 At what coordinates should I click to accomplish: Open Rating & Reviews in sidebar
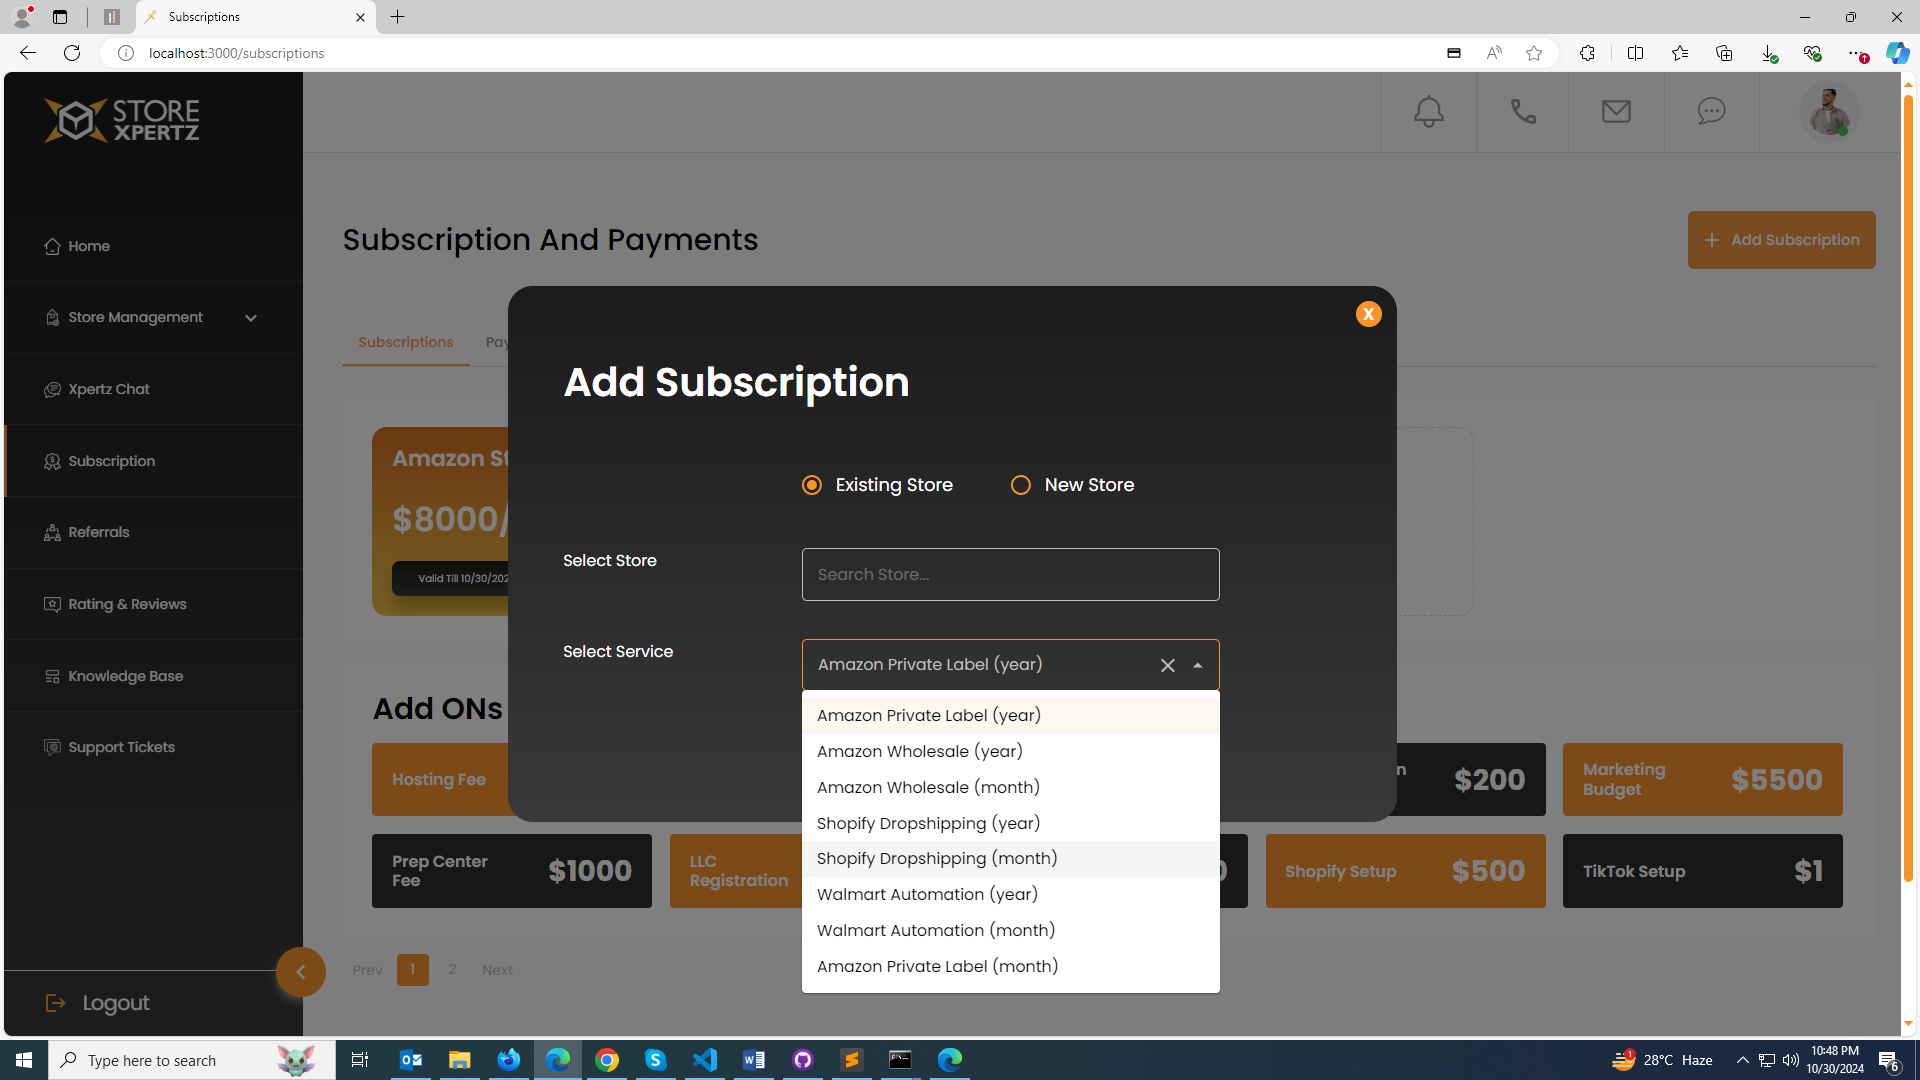coord(153,604)
